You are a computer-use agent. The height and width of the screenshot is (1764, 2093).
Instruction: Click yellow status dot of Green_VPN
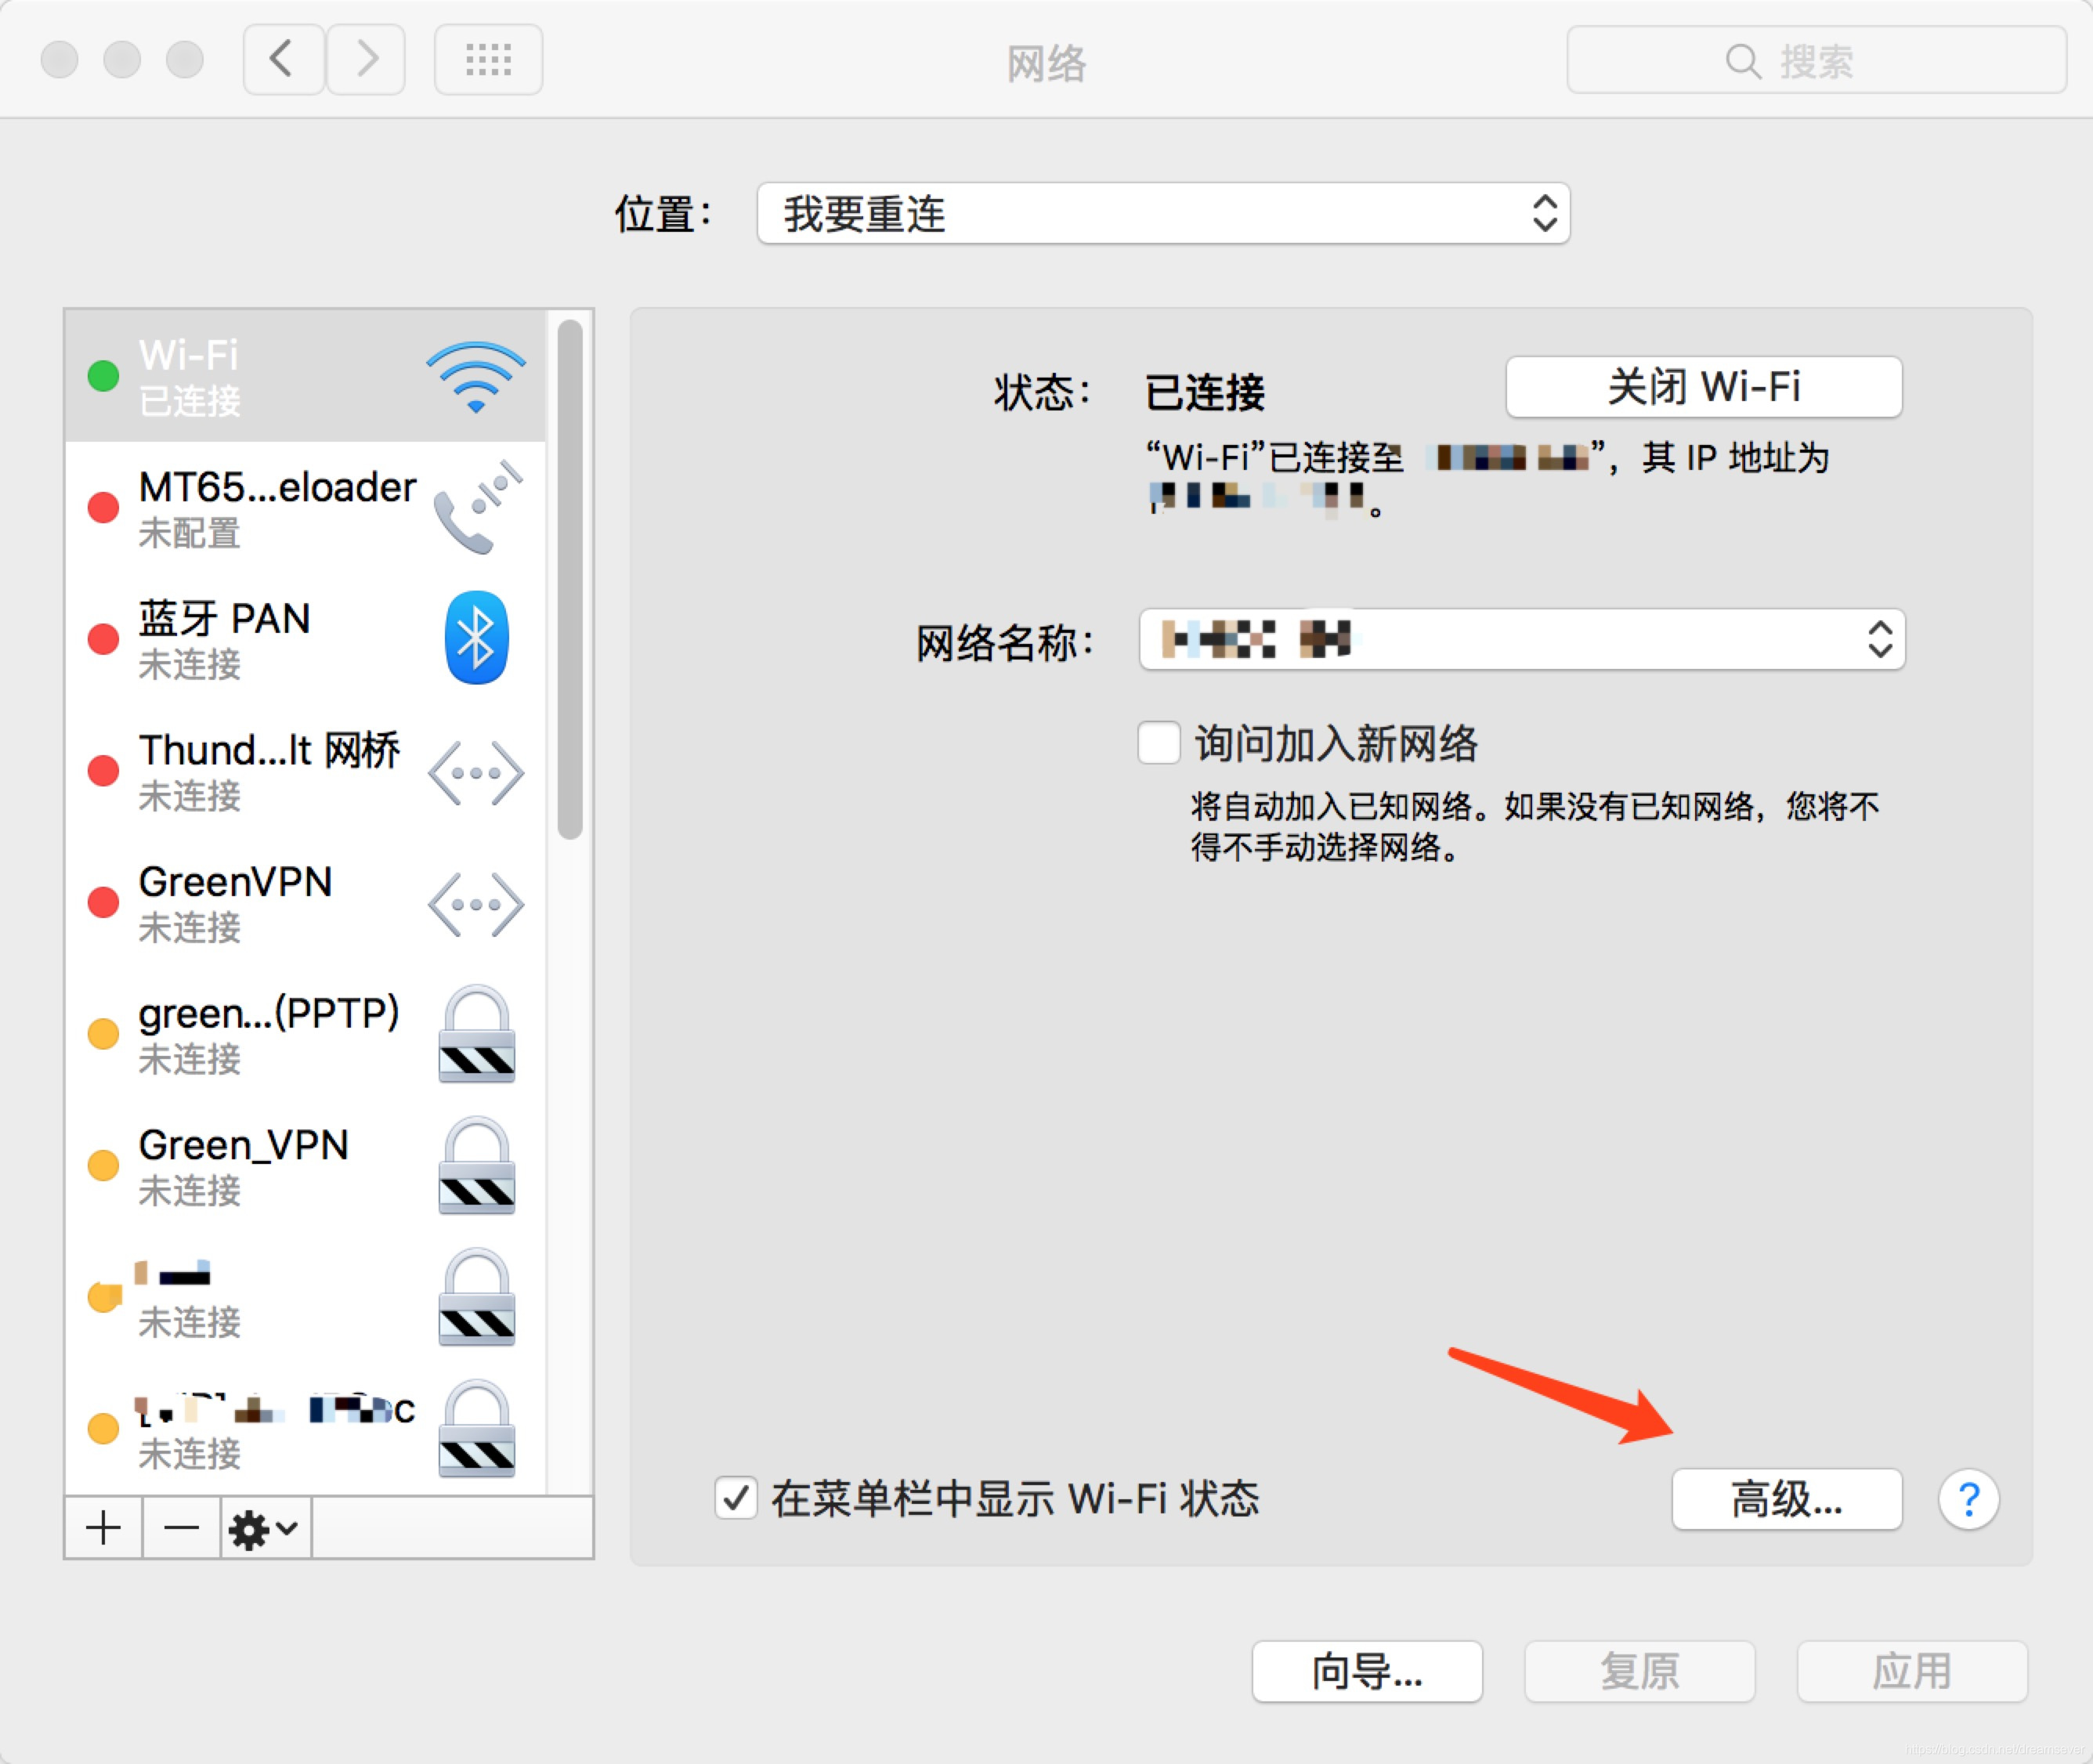(x=103, y=1165)
